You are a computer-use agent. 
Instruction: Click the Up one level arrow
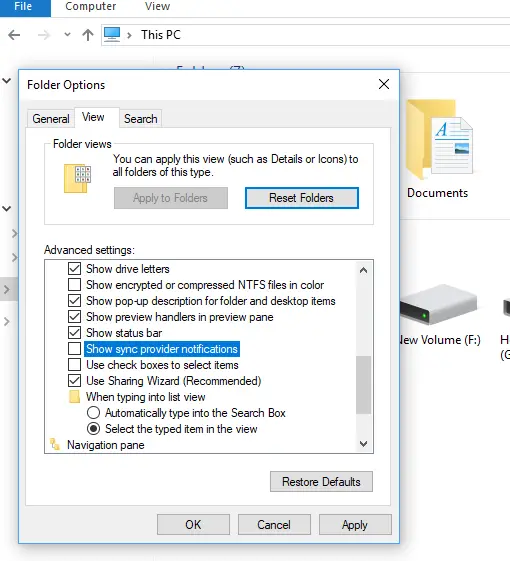(x=88, y=35)
